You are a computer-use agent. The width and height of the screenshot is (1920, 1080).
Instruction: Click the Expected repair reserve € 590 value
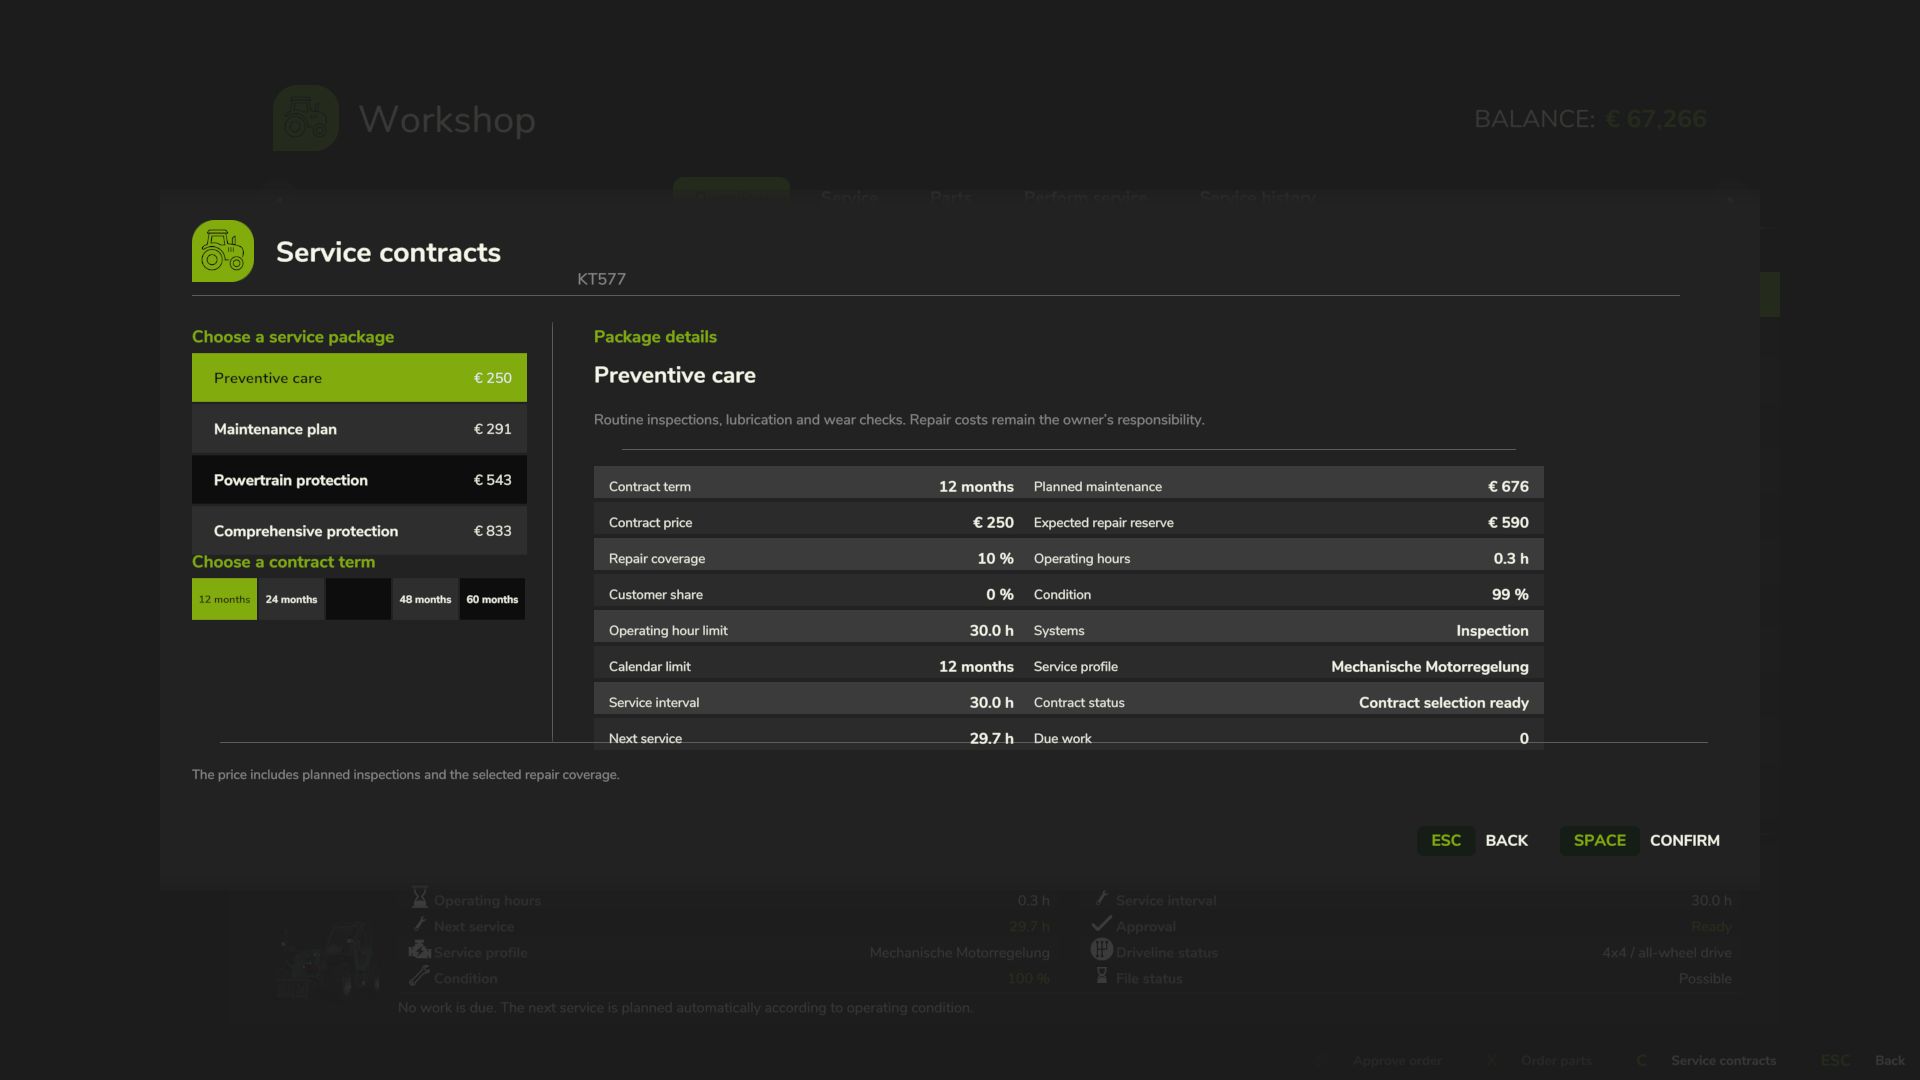coord(1508,522)
